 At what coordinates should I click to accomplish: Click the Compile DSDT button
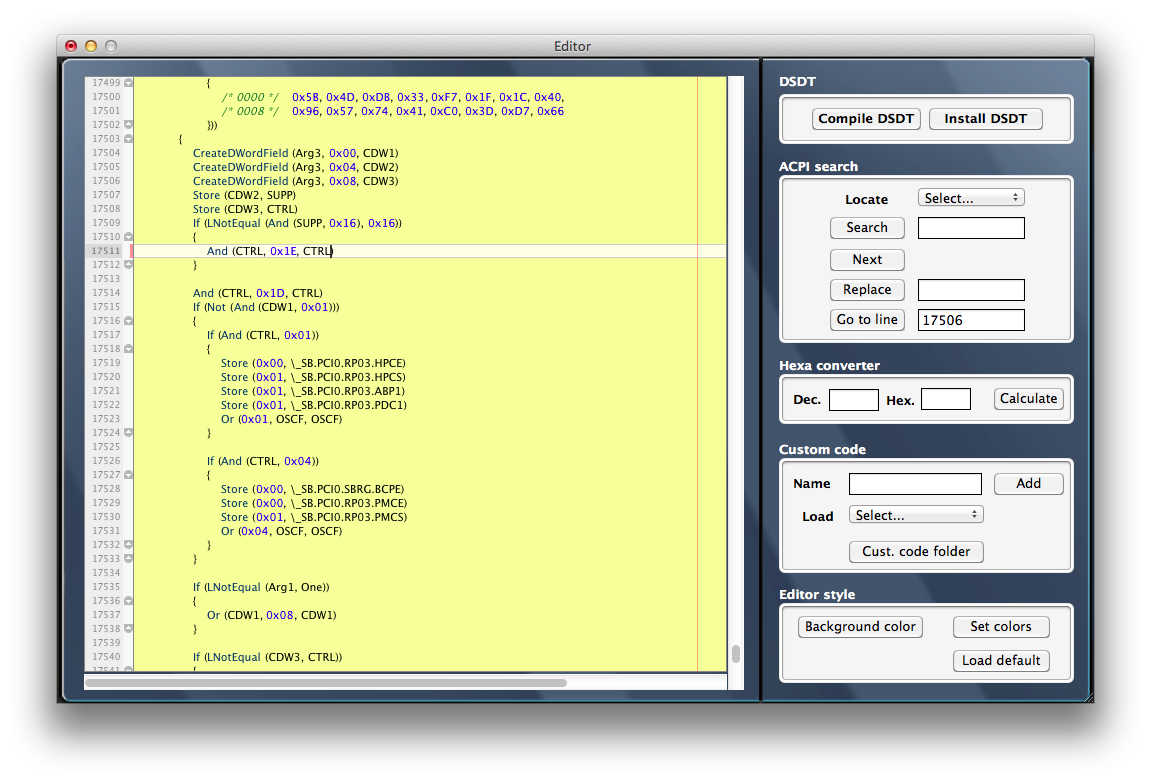pos(866,119)
